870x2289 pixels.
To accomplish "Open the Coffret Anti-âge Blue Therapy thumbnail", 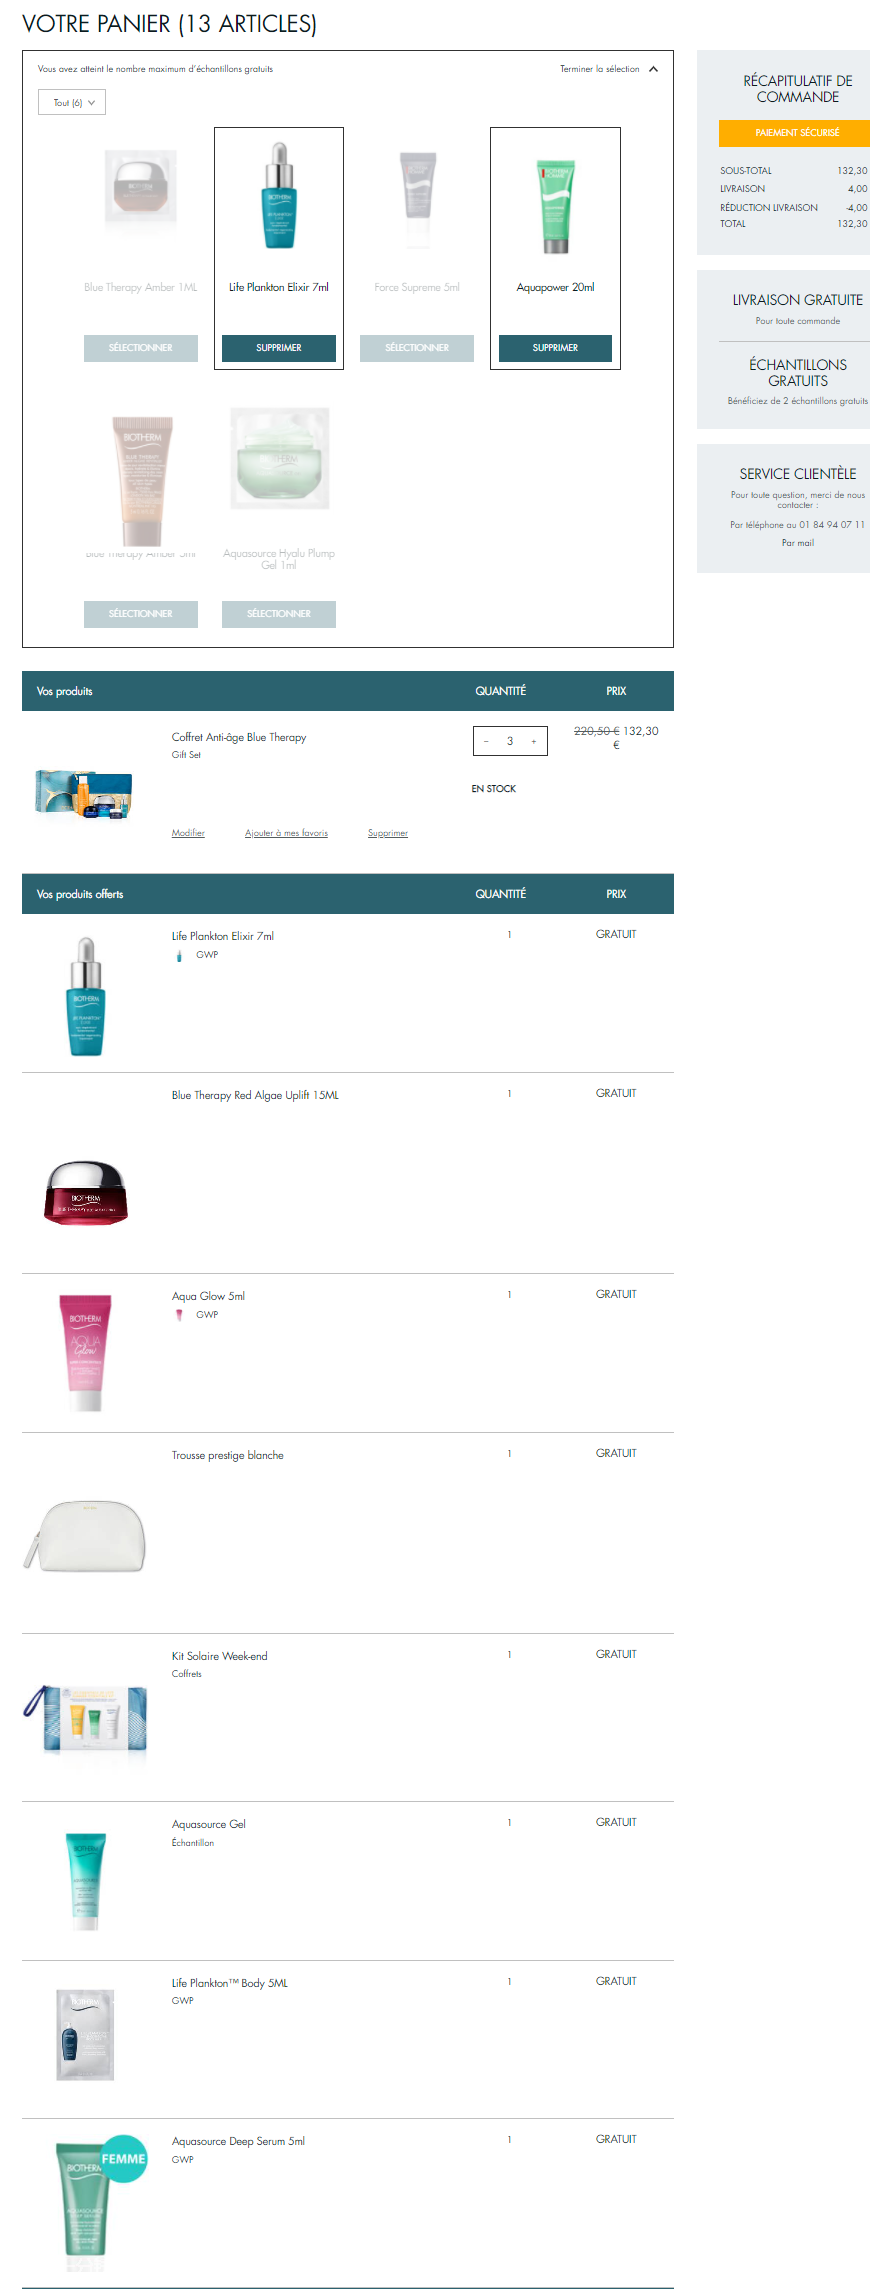I will pos(84,795).
